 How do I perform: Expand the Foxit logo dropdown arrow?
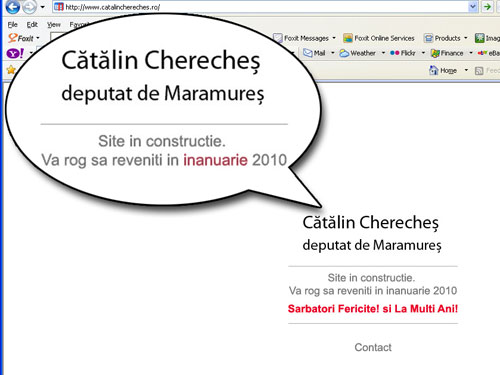tap(38, 38)
